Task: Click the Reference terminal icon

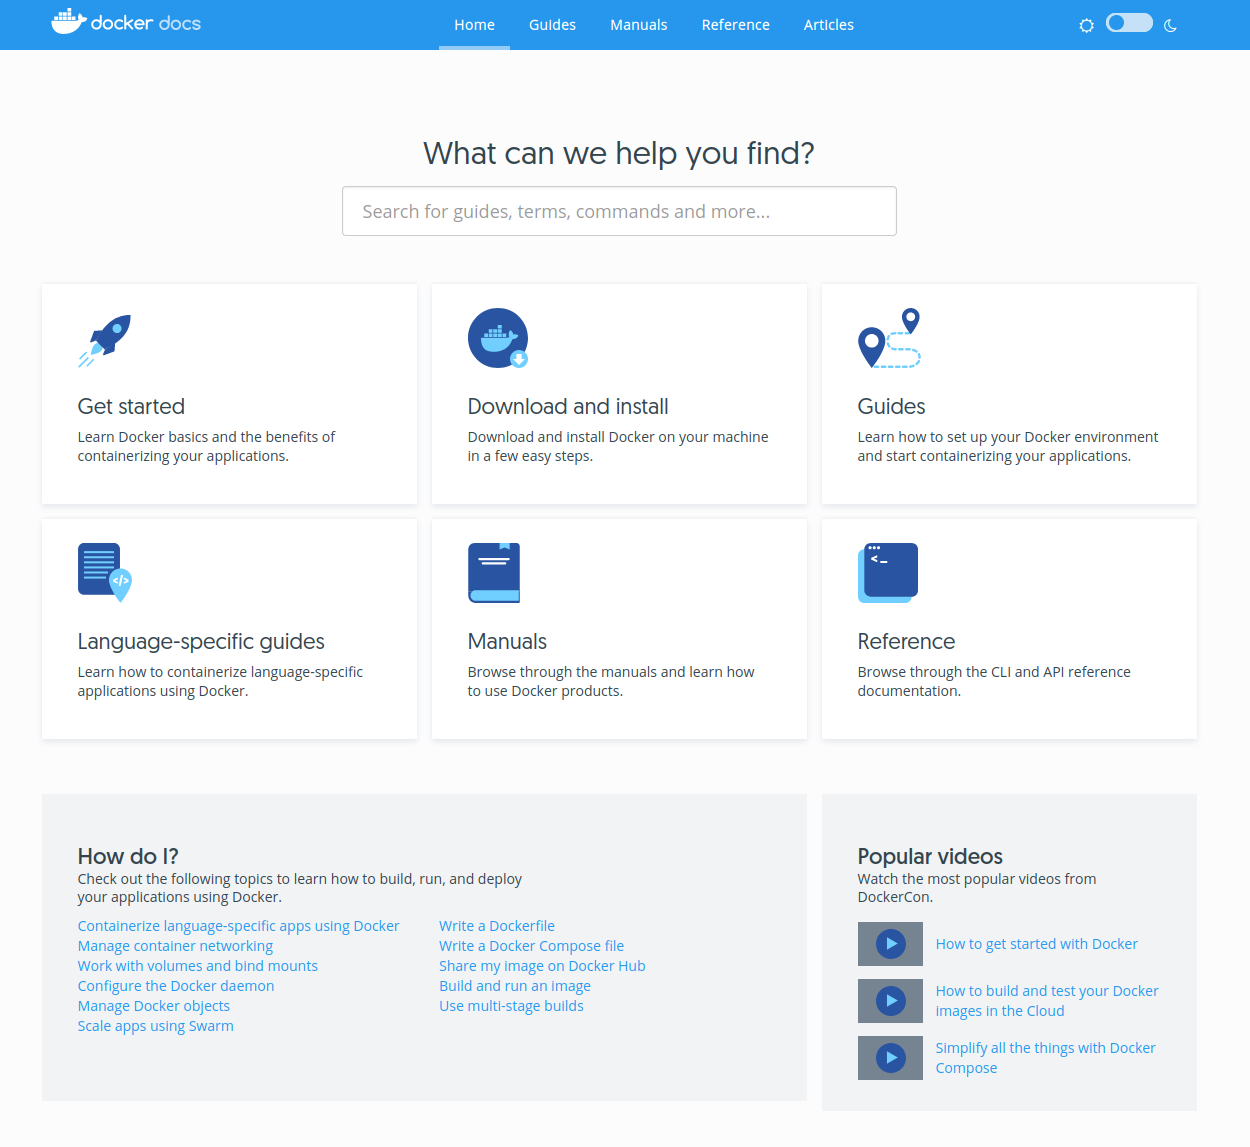Action: (888, 572)
